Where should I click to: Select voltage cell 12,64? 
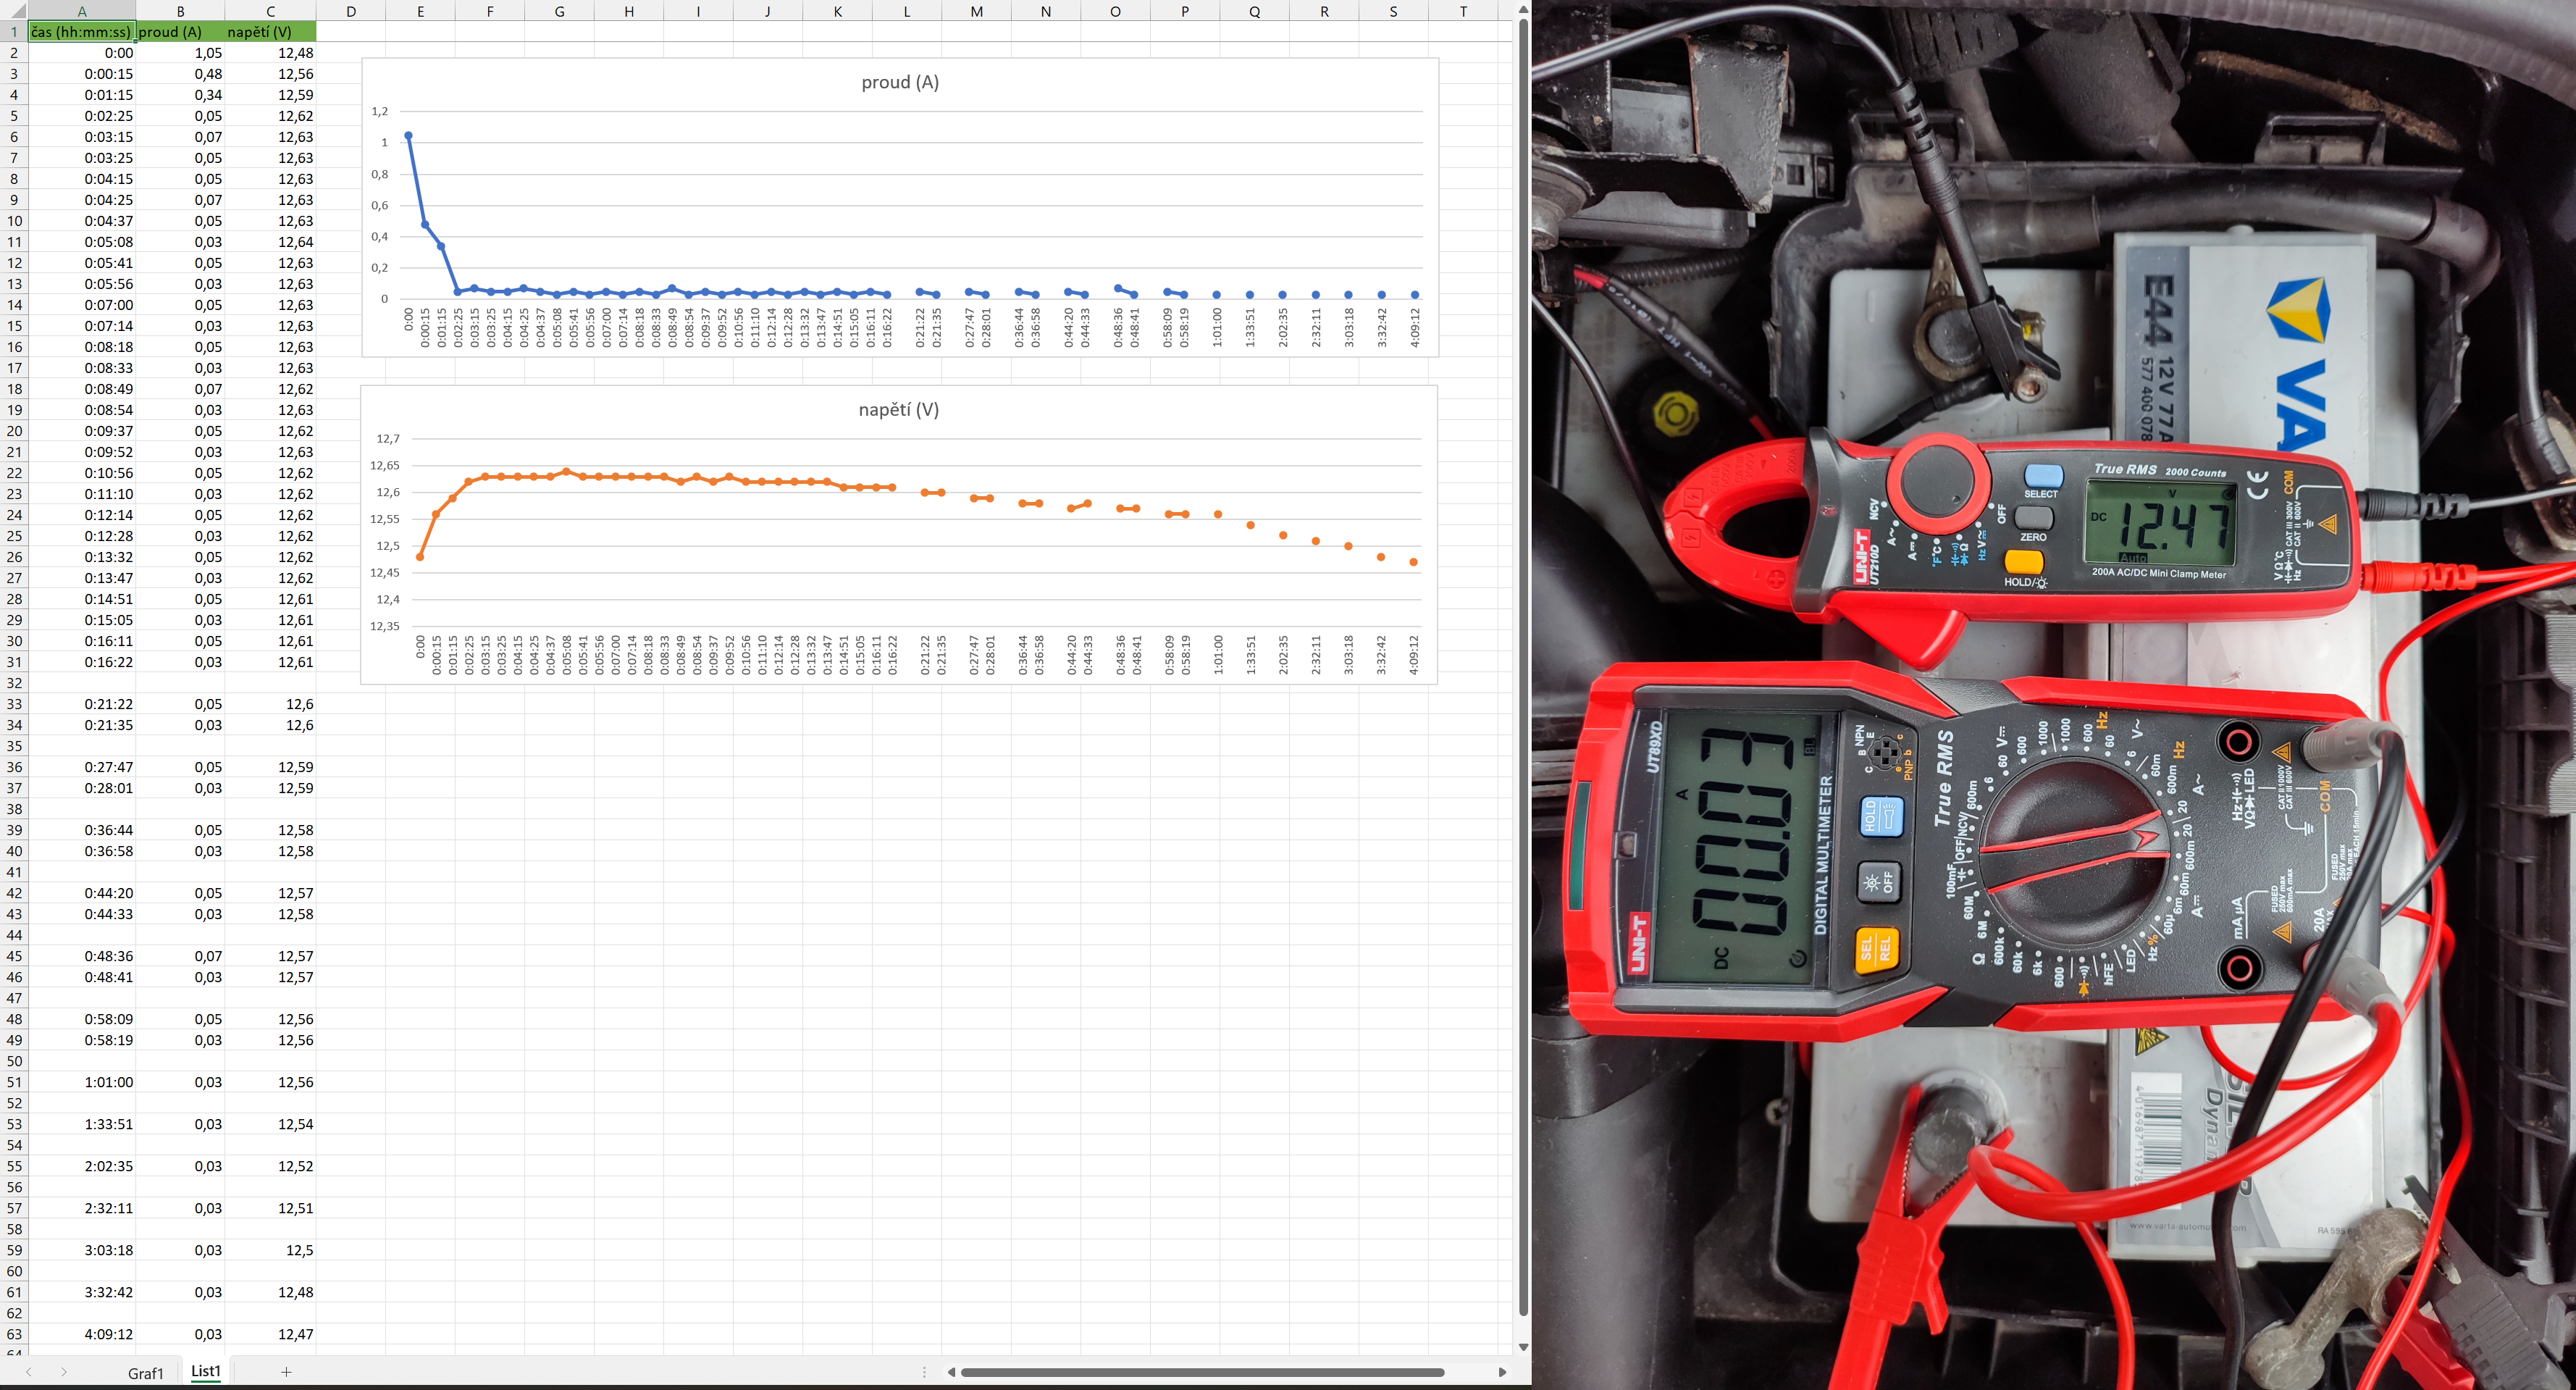point(270,242)
